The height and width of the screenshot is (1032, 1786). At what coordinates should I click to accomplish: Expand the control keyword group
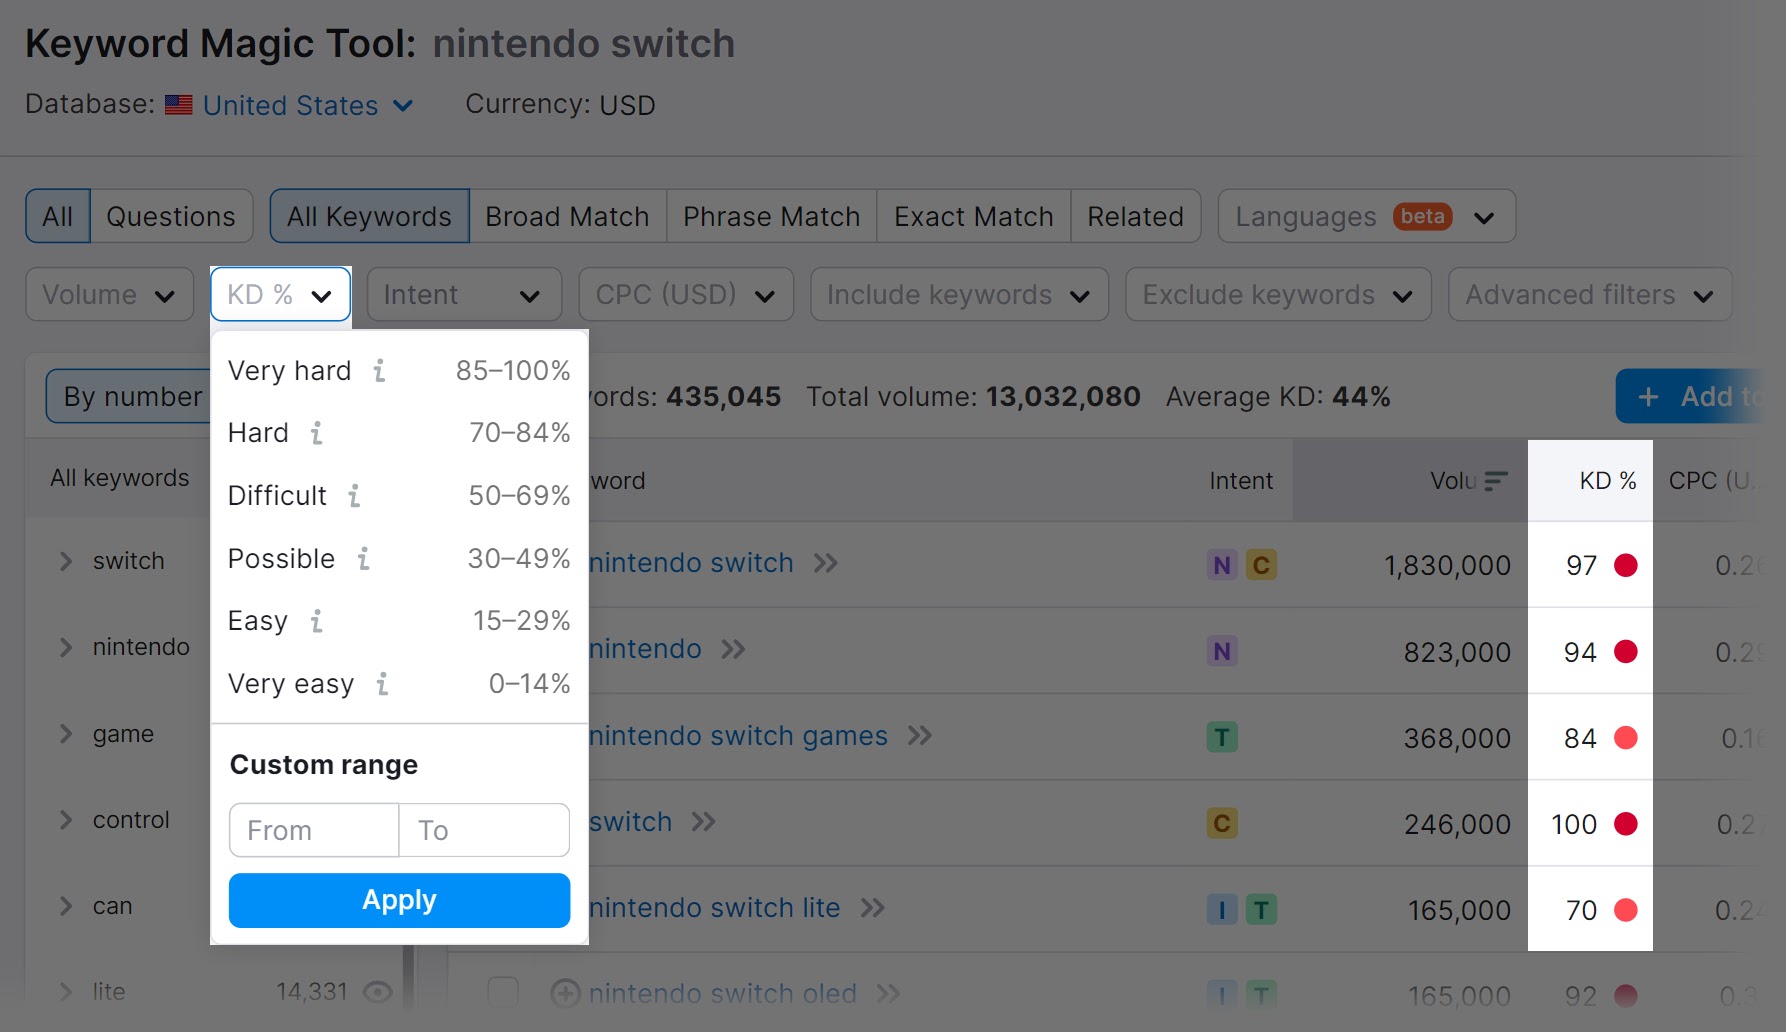tap(66, 820)
